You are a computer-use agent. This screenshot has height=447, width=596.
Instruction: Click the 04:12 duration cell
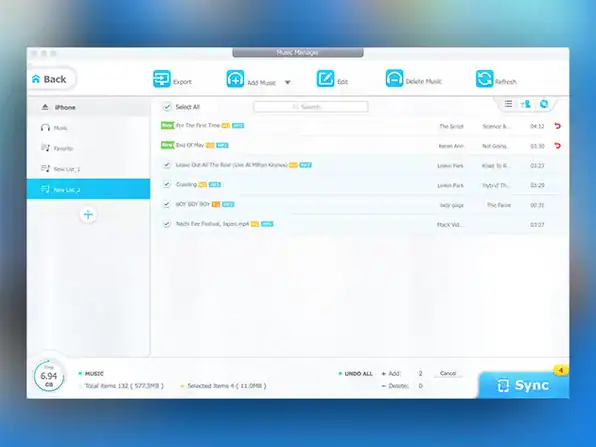pos(537,126)
